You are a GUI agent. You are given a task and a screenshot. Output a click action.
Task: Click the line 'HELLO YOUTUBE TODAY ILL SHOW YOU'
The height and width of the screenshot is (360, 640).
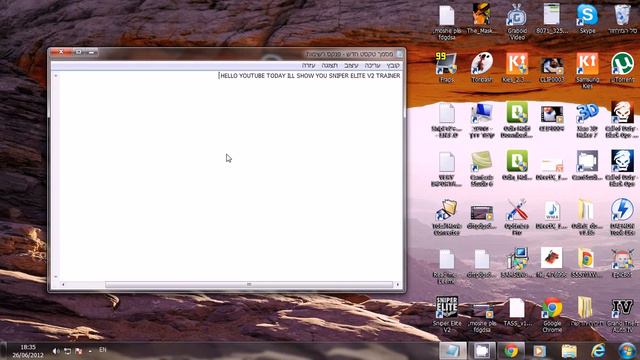point(273,76)
